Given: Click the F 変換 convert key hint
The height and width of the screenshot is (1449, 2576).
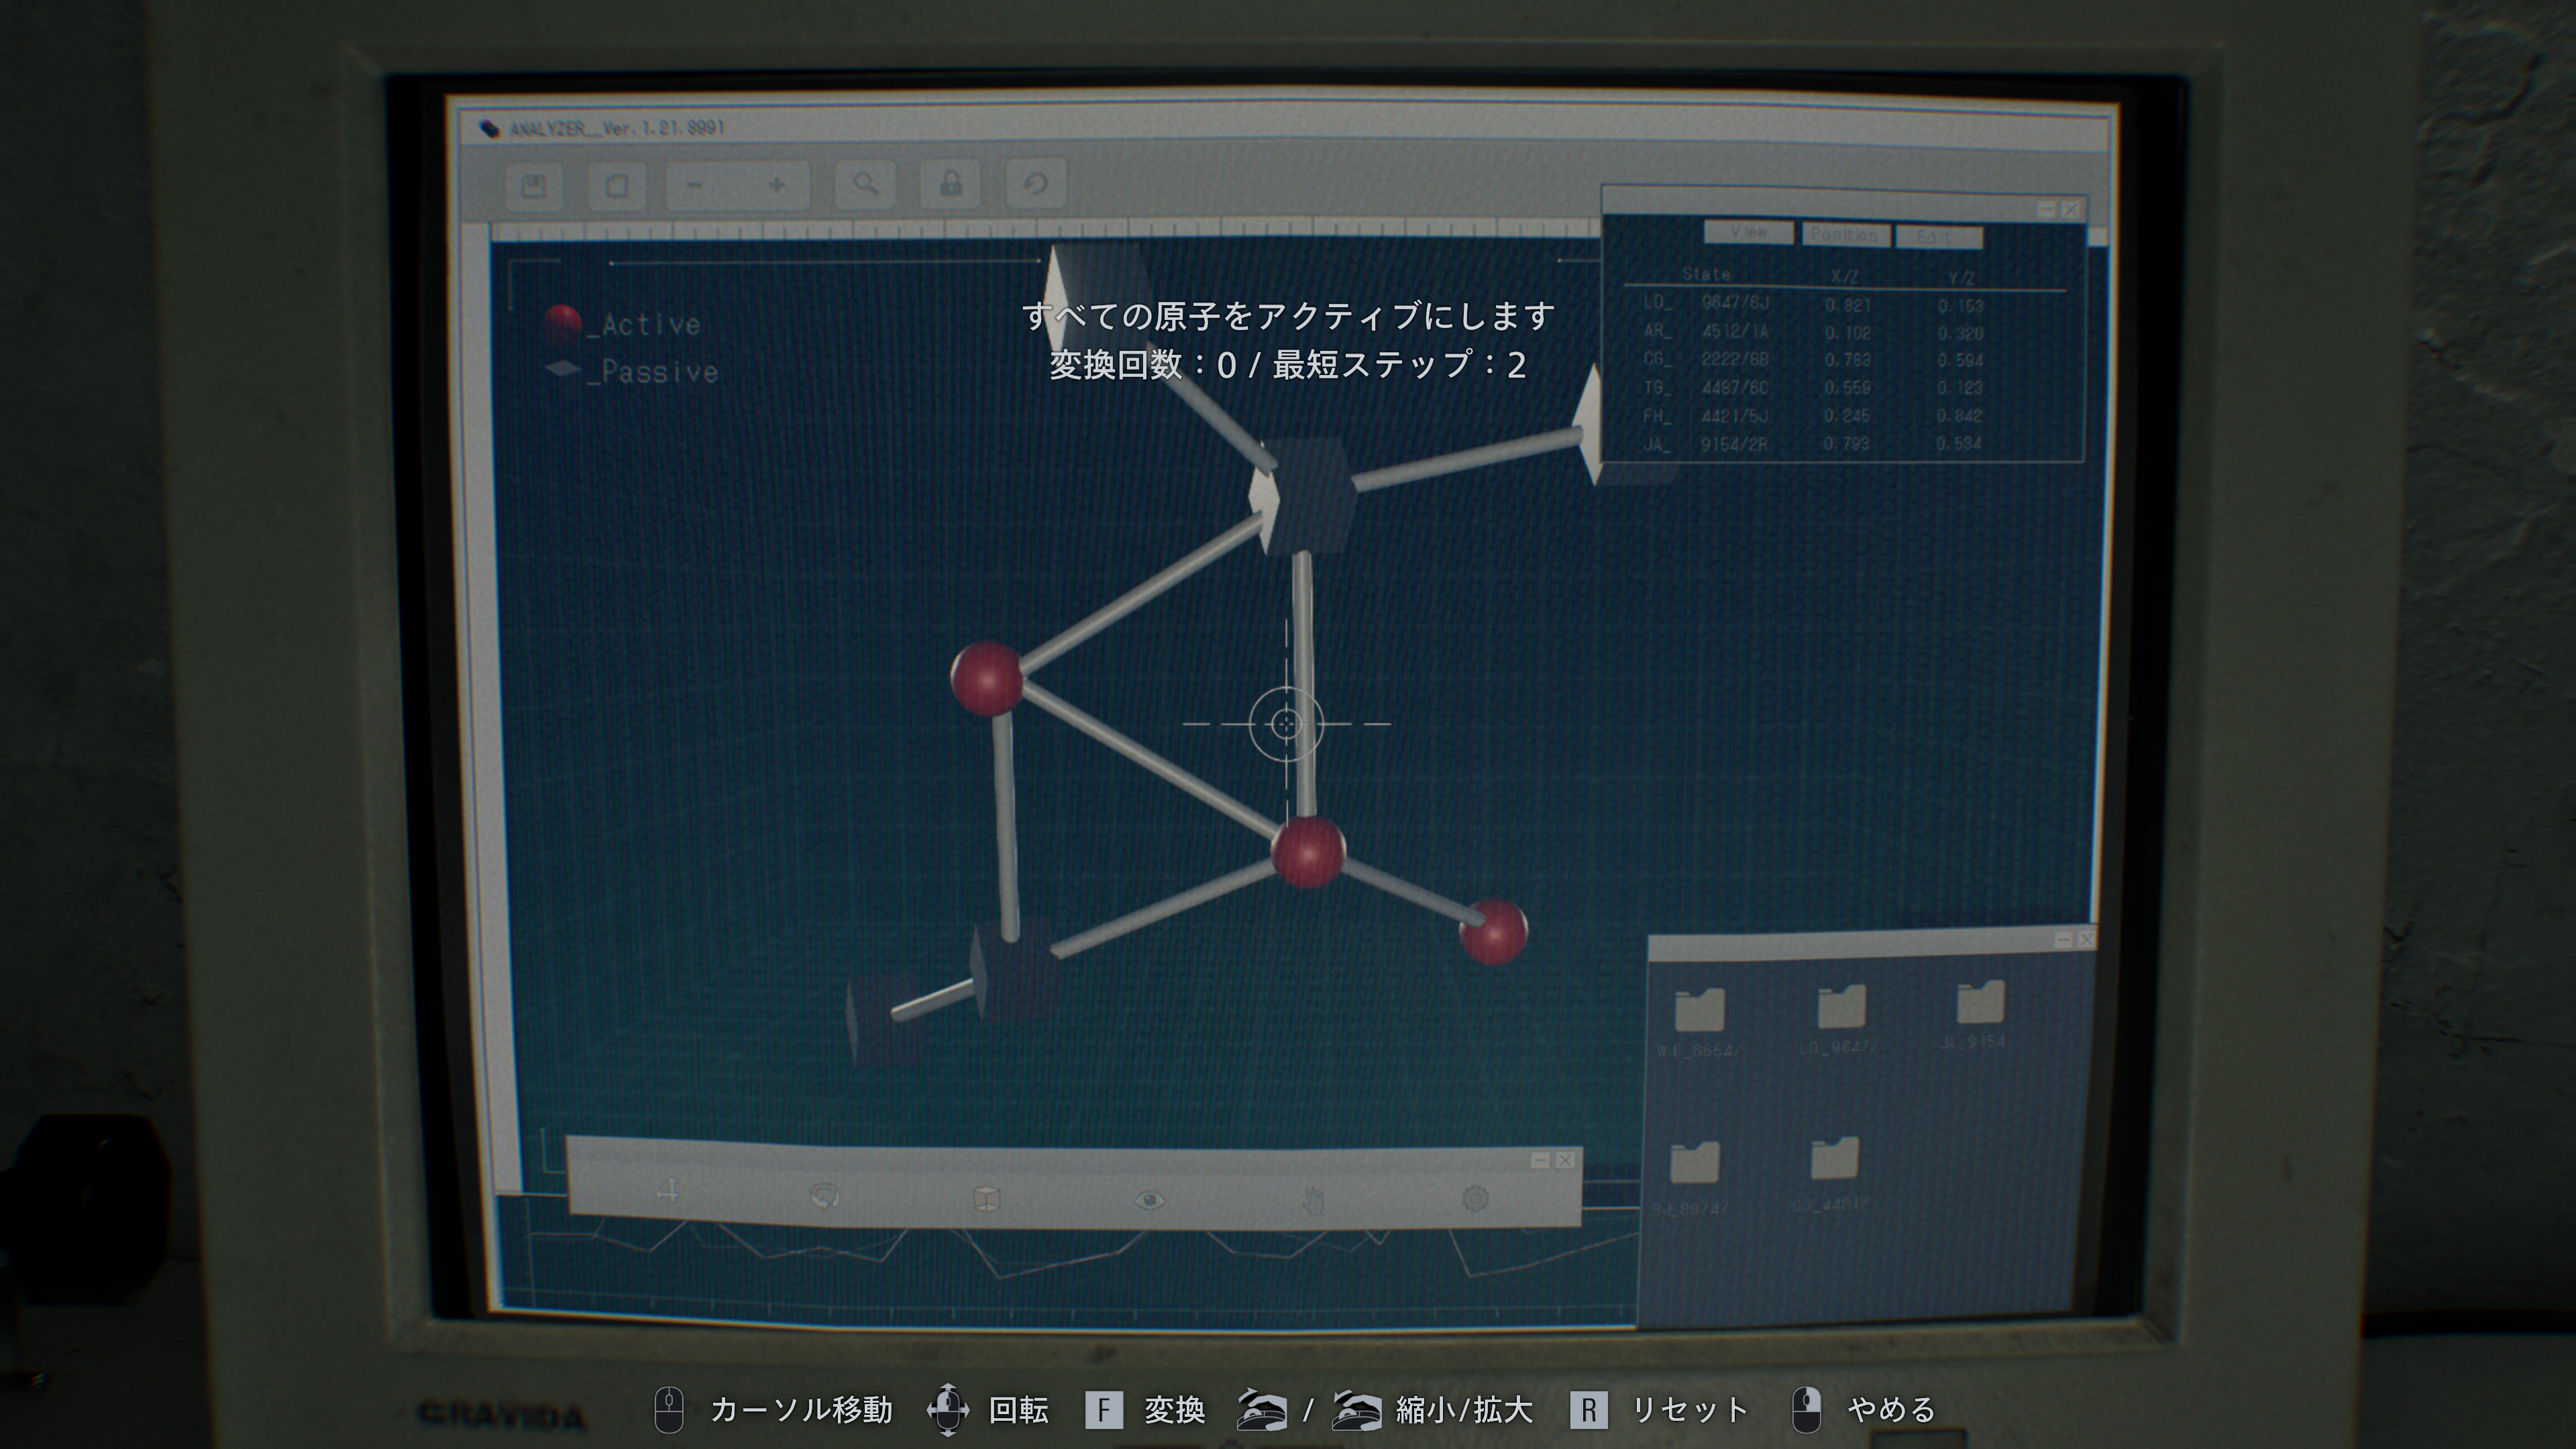Looking at the screenshot, I should tap(1145, 1410).
